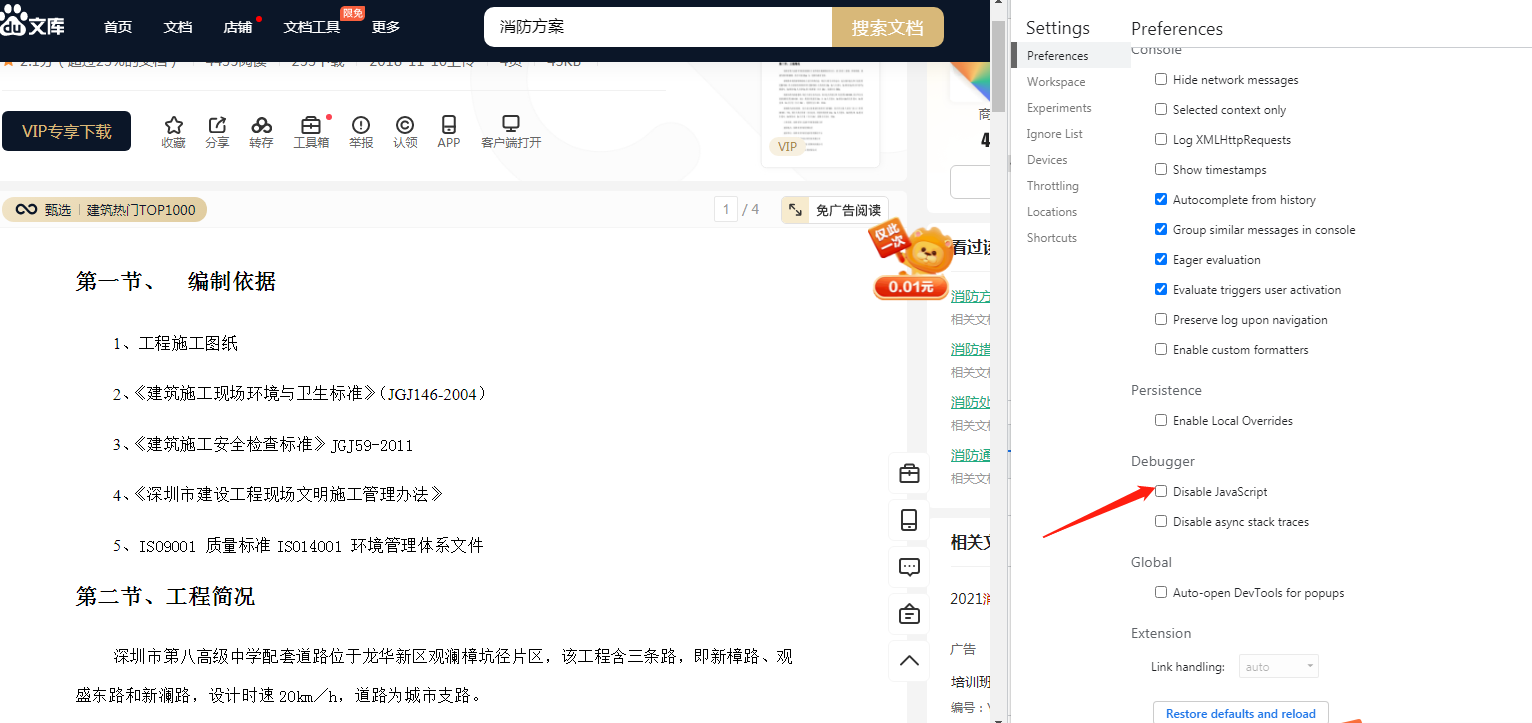The width and height of the screenshot is (1532, 723).
Task: Enable Log XMLHttpRequests checkbox
Action: pos(1161,139)
